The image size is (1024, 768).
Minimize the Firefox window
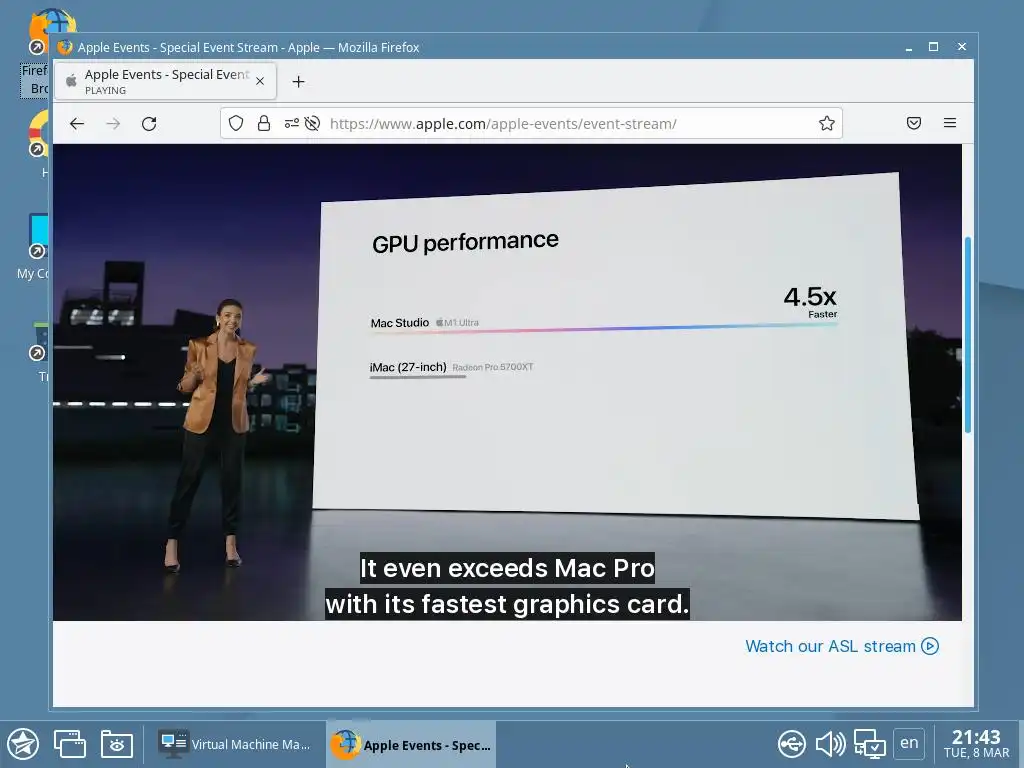(x=908, y=47)
